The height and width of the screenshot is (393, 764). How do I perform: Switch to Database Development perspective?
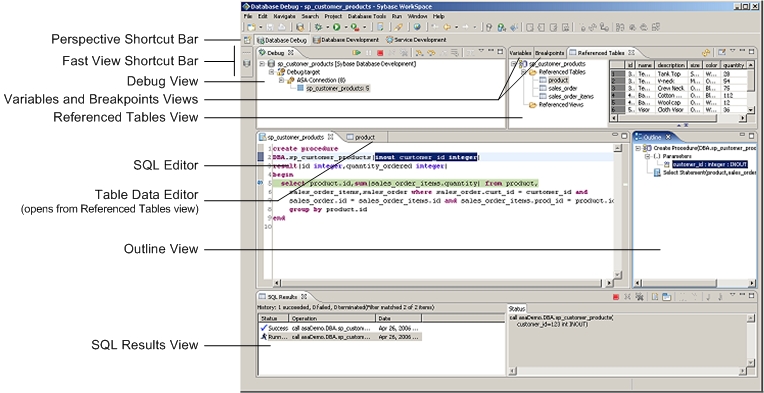[x=346, y=40]
